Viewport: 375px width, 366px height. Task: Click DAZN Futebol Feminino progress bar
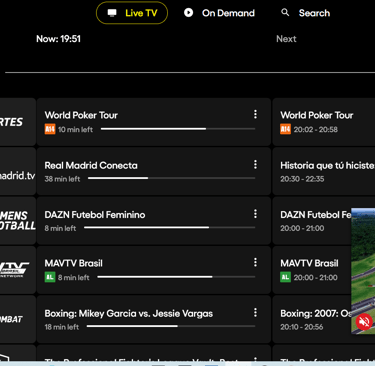[x=170, y=228]
